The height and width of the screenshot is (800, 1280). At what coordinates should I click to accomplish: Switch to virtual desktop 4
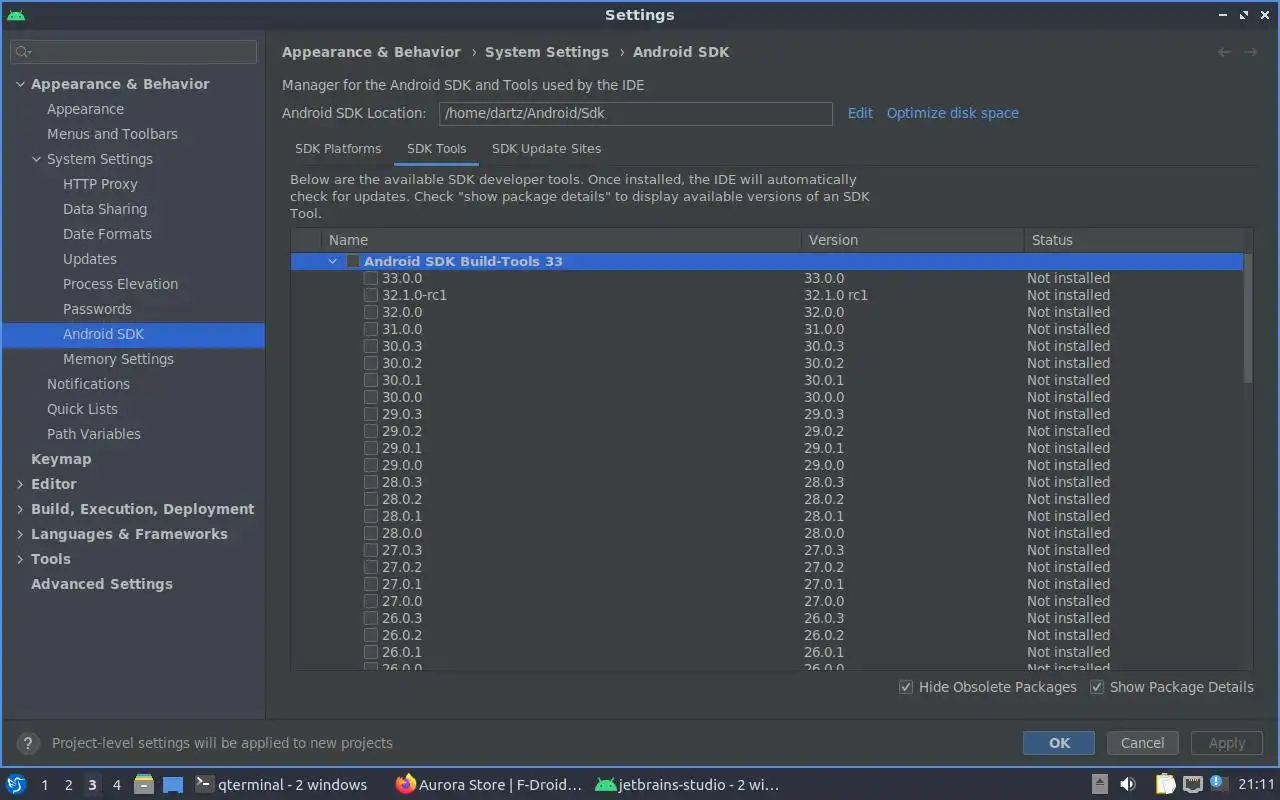[116, 785]
